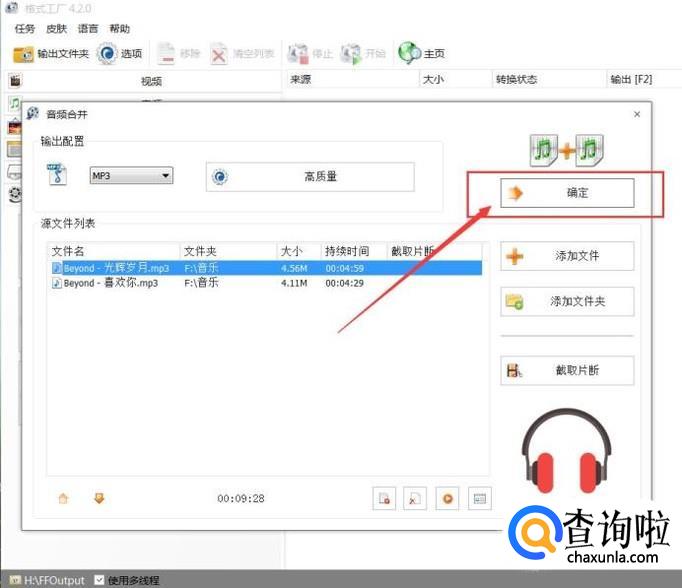This screenshot has height=588, width=682.
Task: Click the 输出 [F2] column header
Action: click(x=643, y=79)
